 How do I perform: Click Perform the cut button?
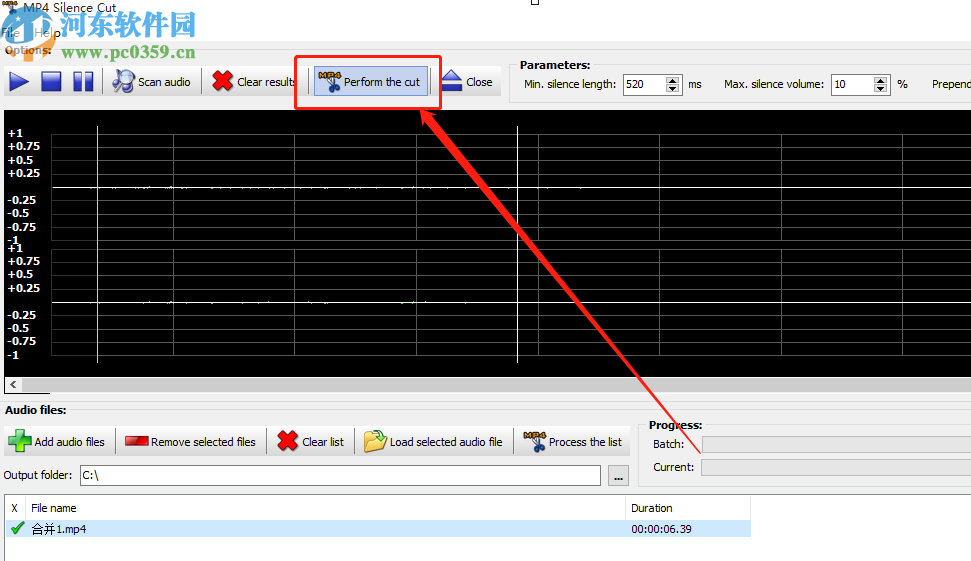click(370, 82)
